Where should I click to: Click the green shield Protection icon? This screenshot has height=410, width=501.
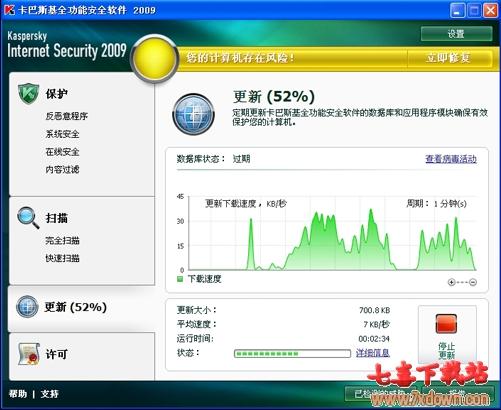pos(29,94)
